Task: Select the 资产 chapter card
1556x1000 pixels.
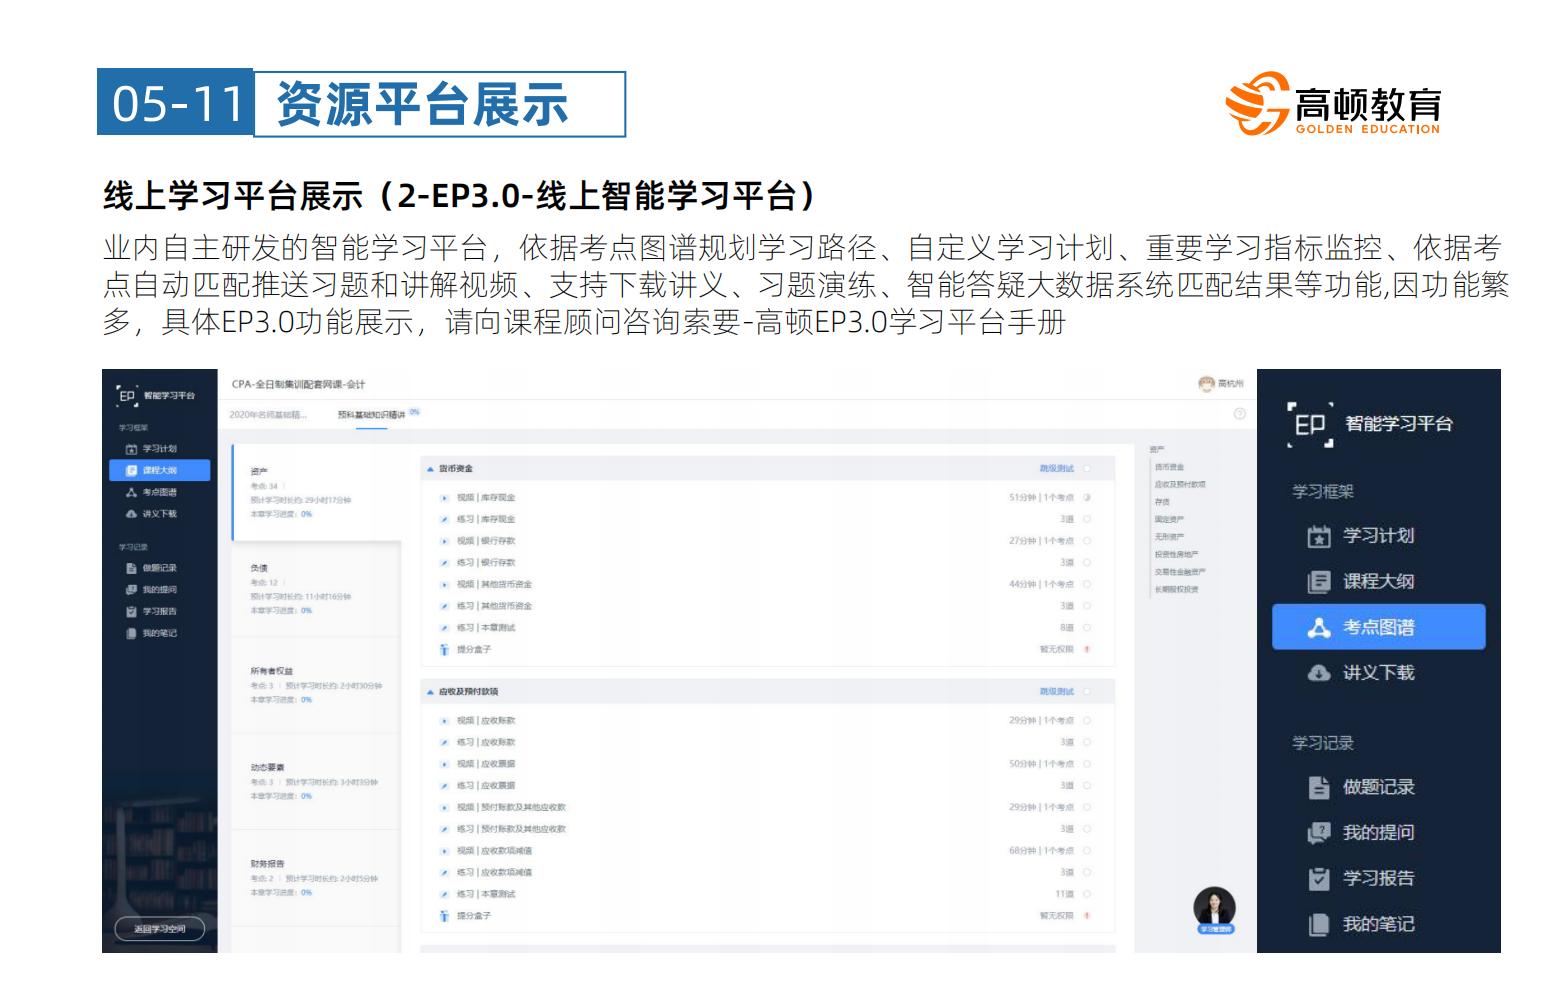Action: coord(316,493)
